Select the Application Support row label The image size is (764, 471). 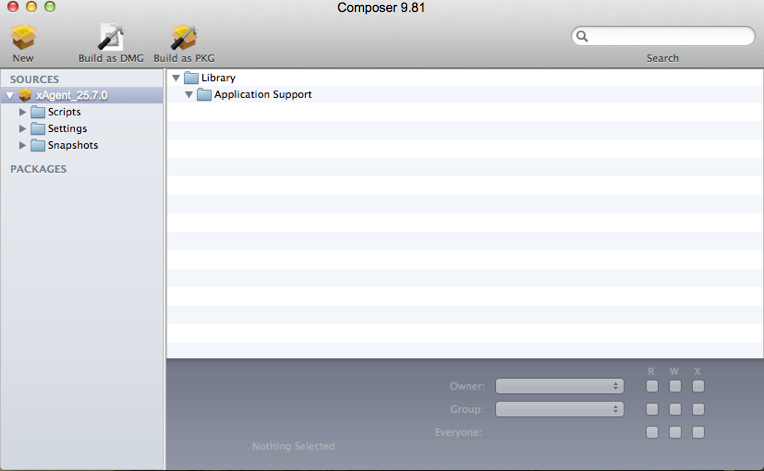[x=263, y=94]
